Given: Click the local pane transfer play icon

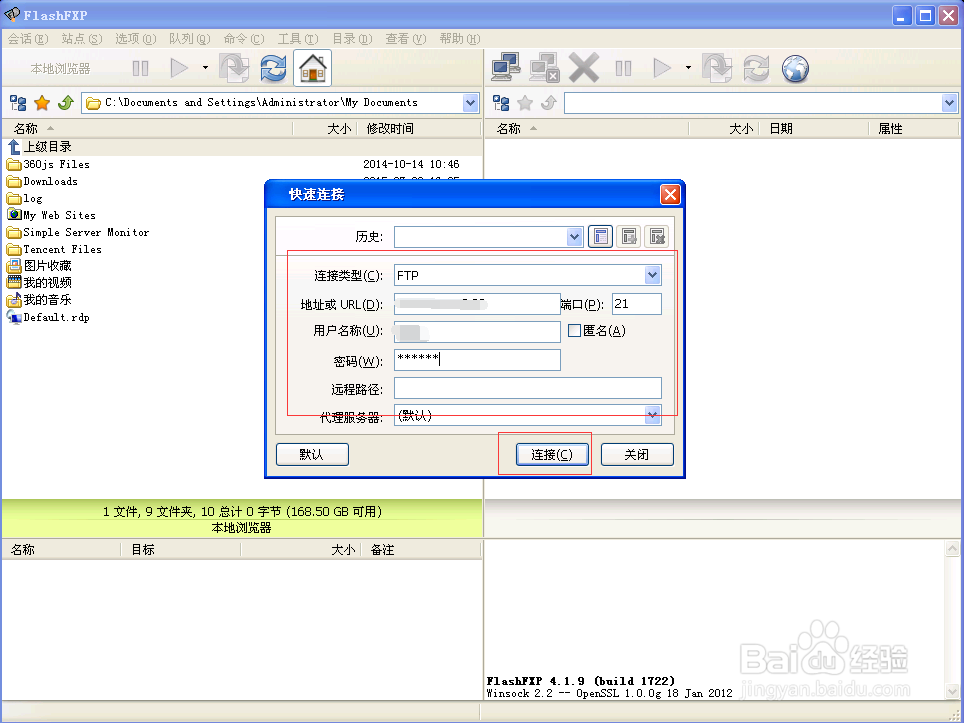Looking at the screenshot, I should (x=179, y=68).
